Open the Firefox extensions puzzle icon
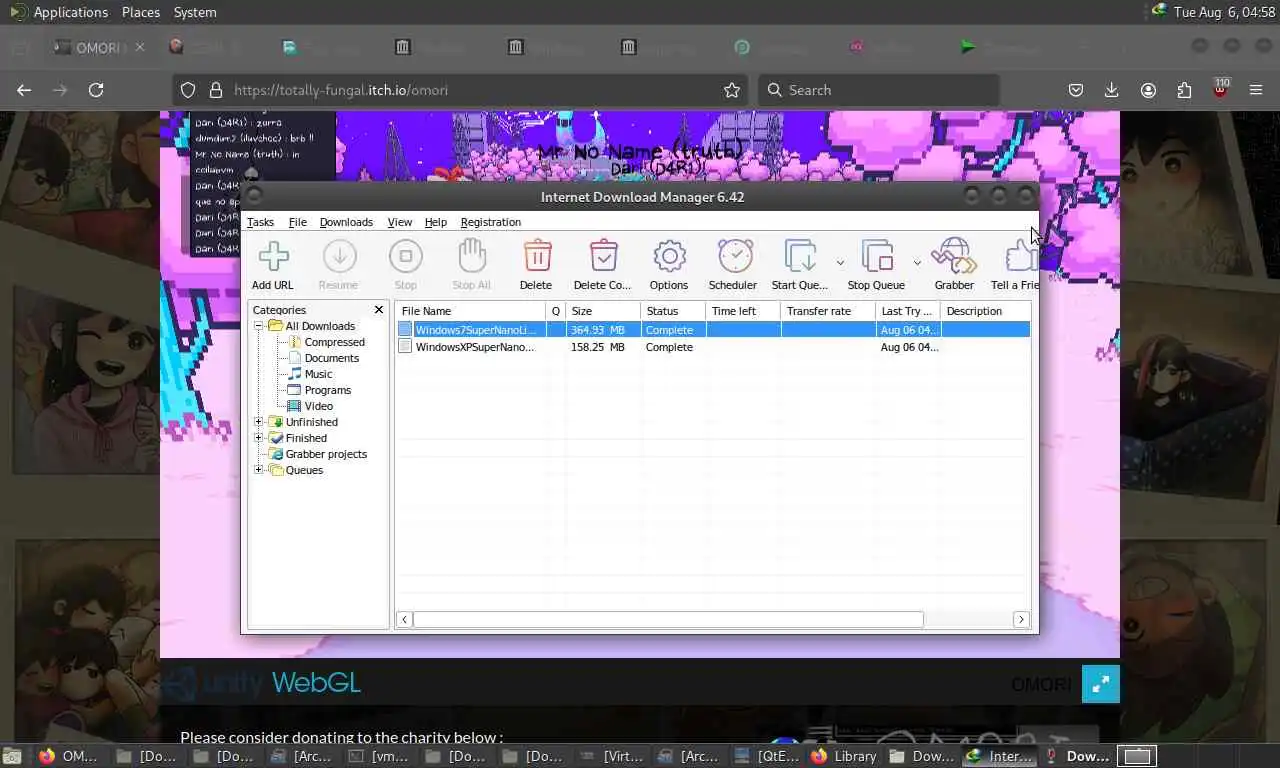This screenshot has width=1280, height=768. point(1184,90)
